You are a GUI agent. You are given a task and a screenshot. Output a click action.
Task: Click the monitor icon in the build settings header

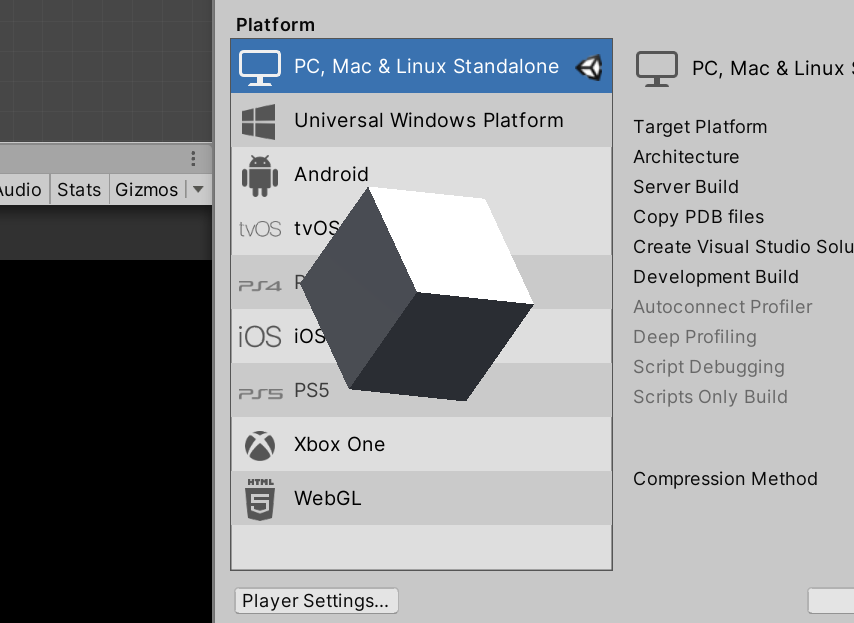657,69
